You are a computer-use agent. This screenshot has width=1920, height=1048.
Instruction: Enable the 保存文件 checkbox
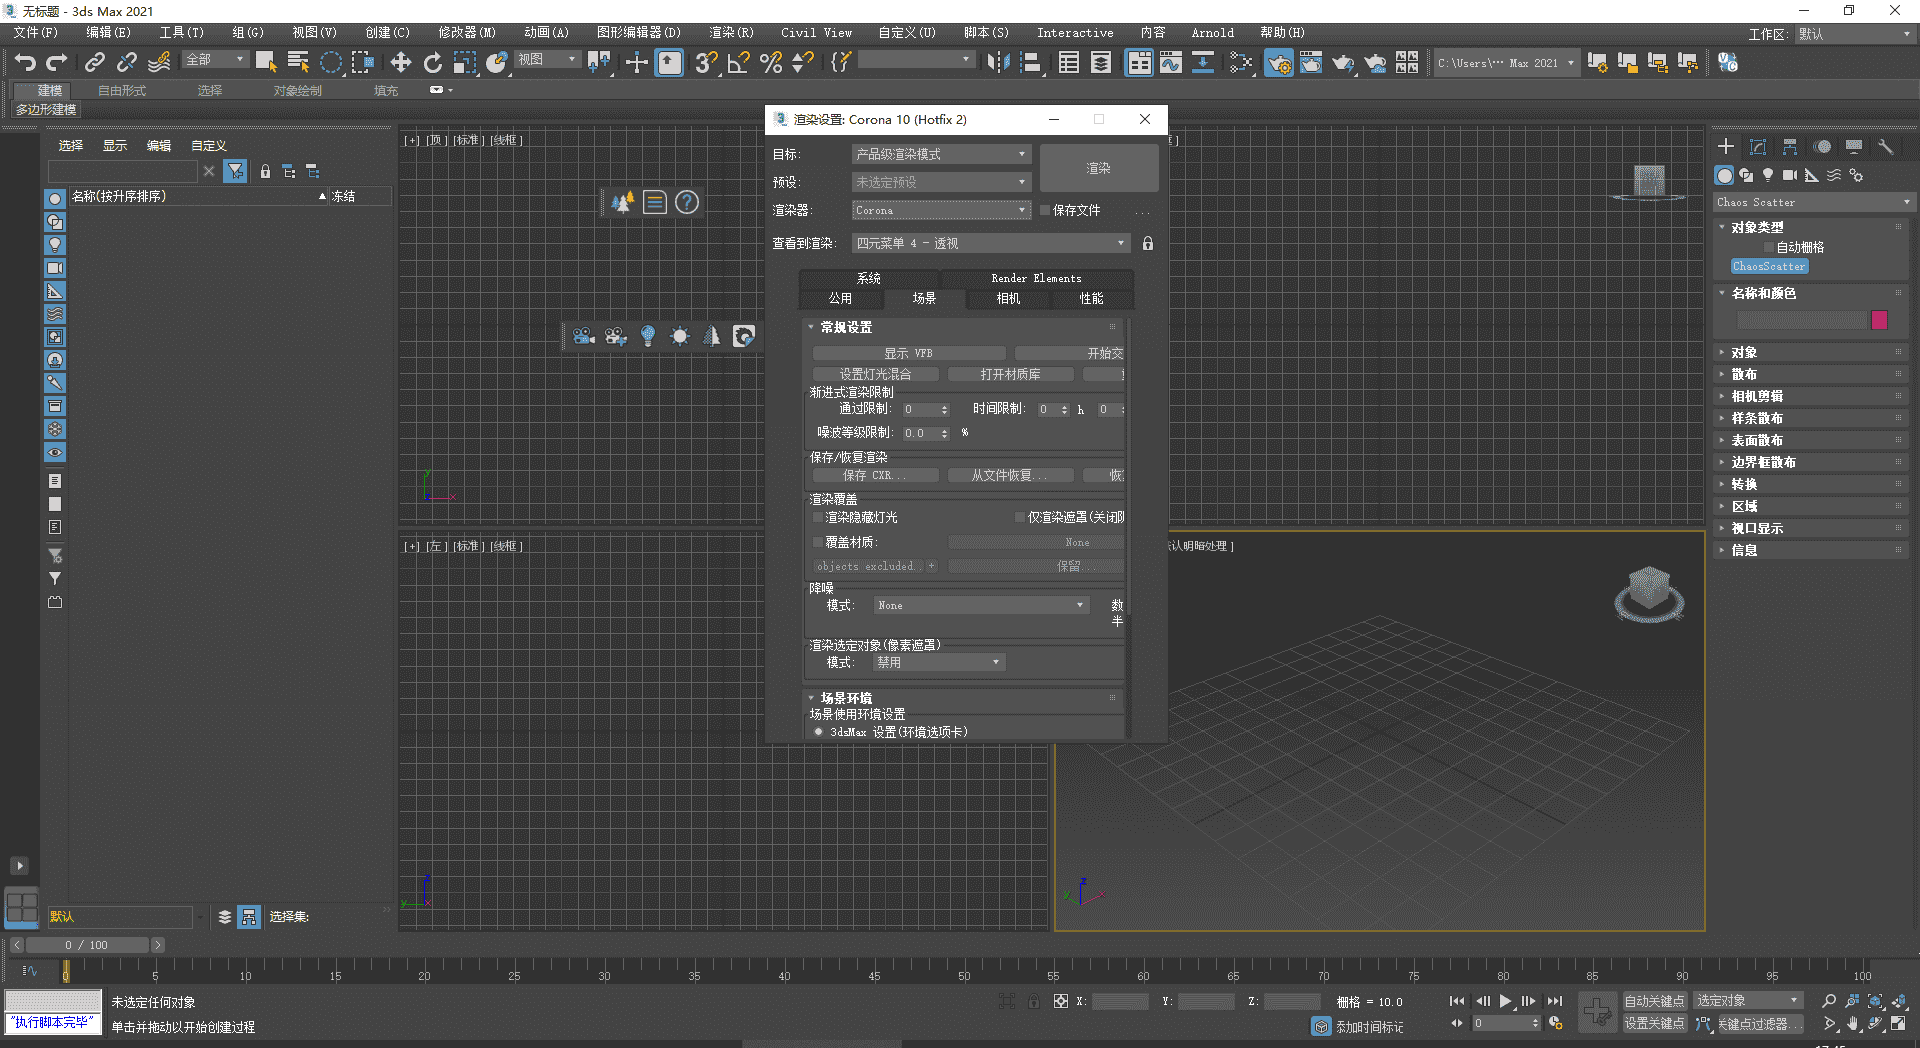1045,211
